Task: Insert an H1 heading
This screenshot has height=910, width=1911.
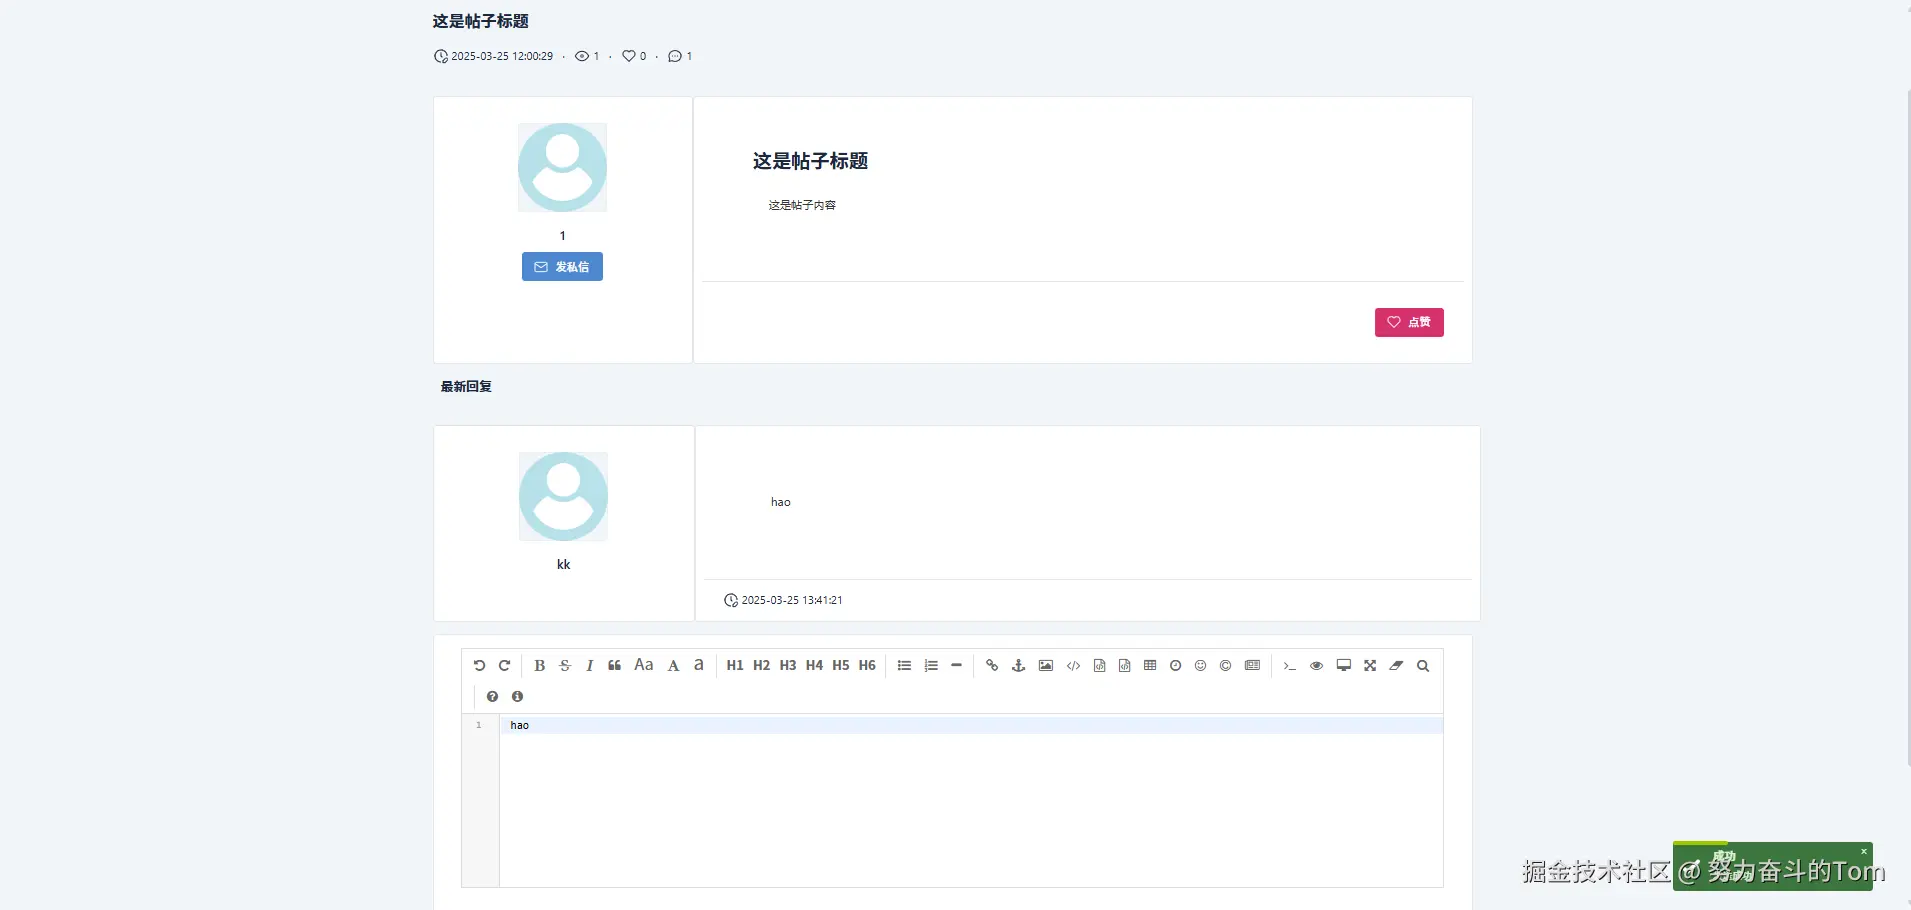Action: pyautogui.click(x=735, y=666)
